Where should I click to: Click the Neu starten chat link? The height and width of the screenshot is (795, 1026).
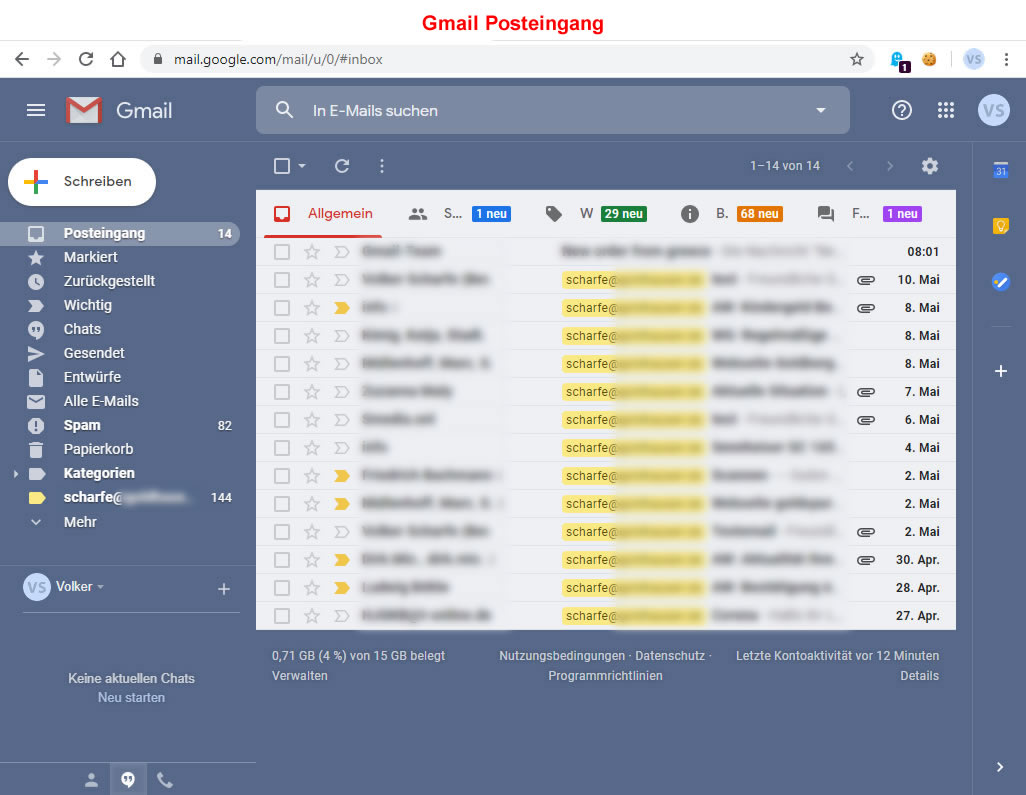(132, 698)
